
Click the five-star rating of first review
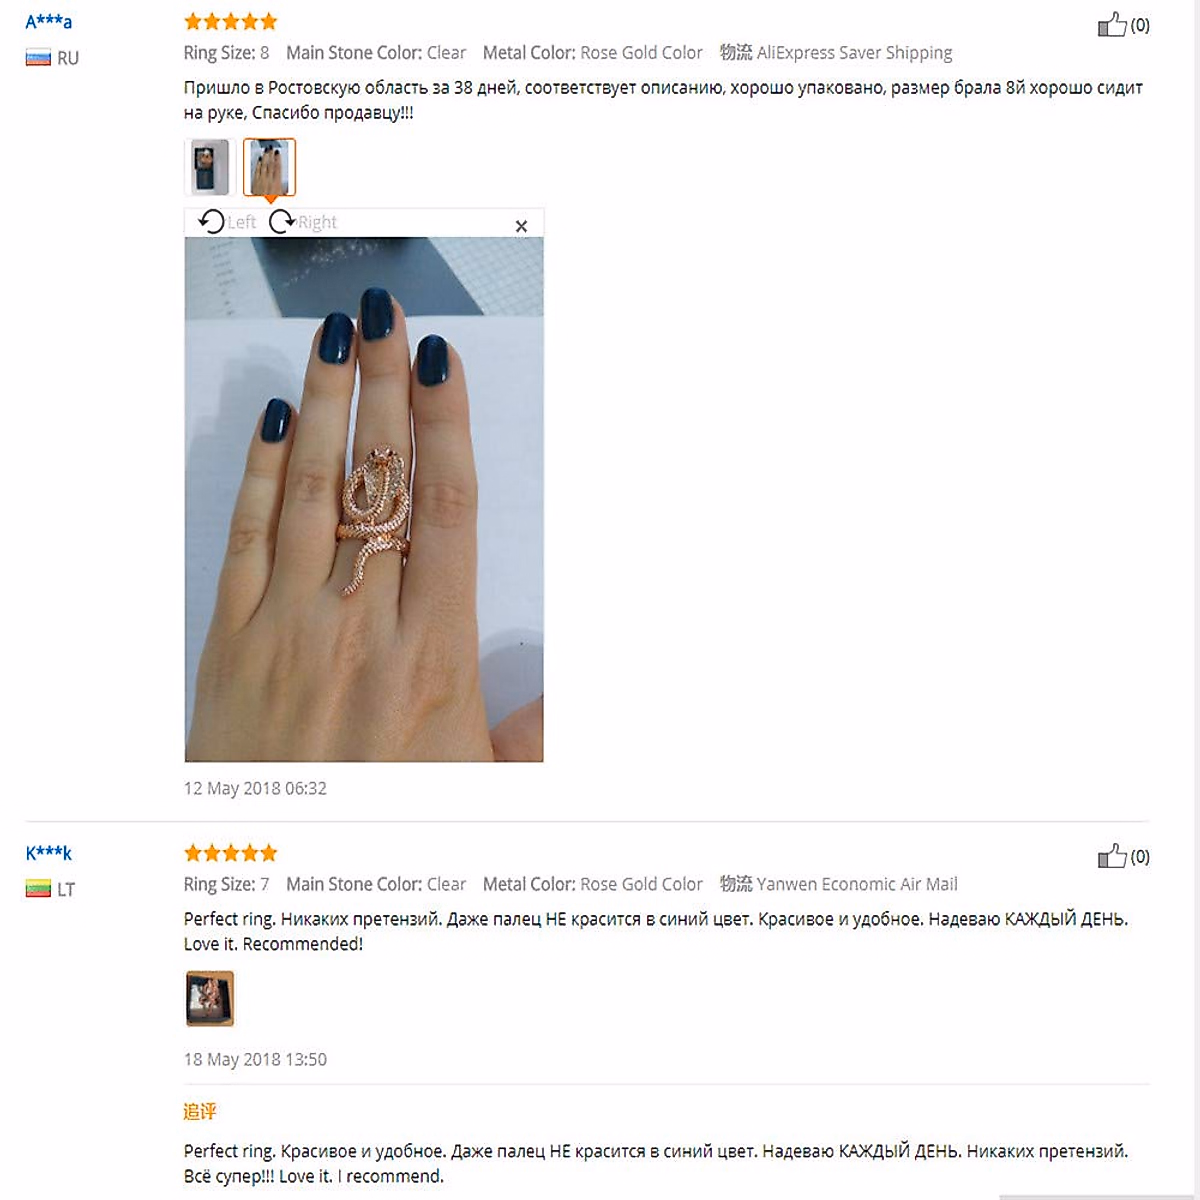pyautogui.click(x=231, y=22)
